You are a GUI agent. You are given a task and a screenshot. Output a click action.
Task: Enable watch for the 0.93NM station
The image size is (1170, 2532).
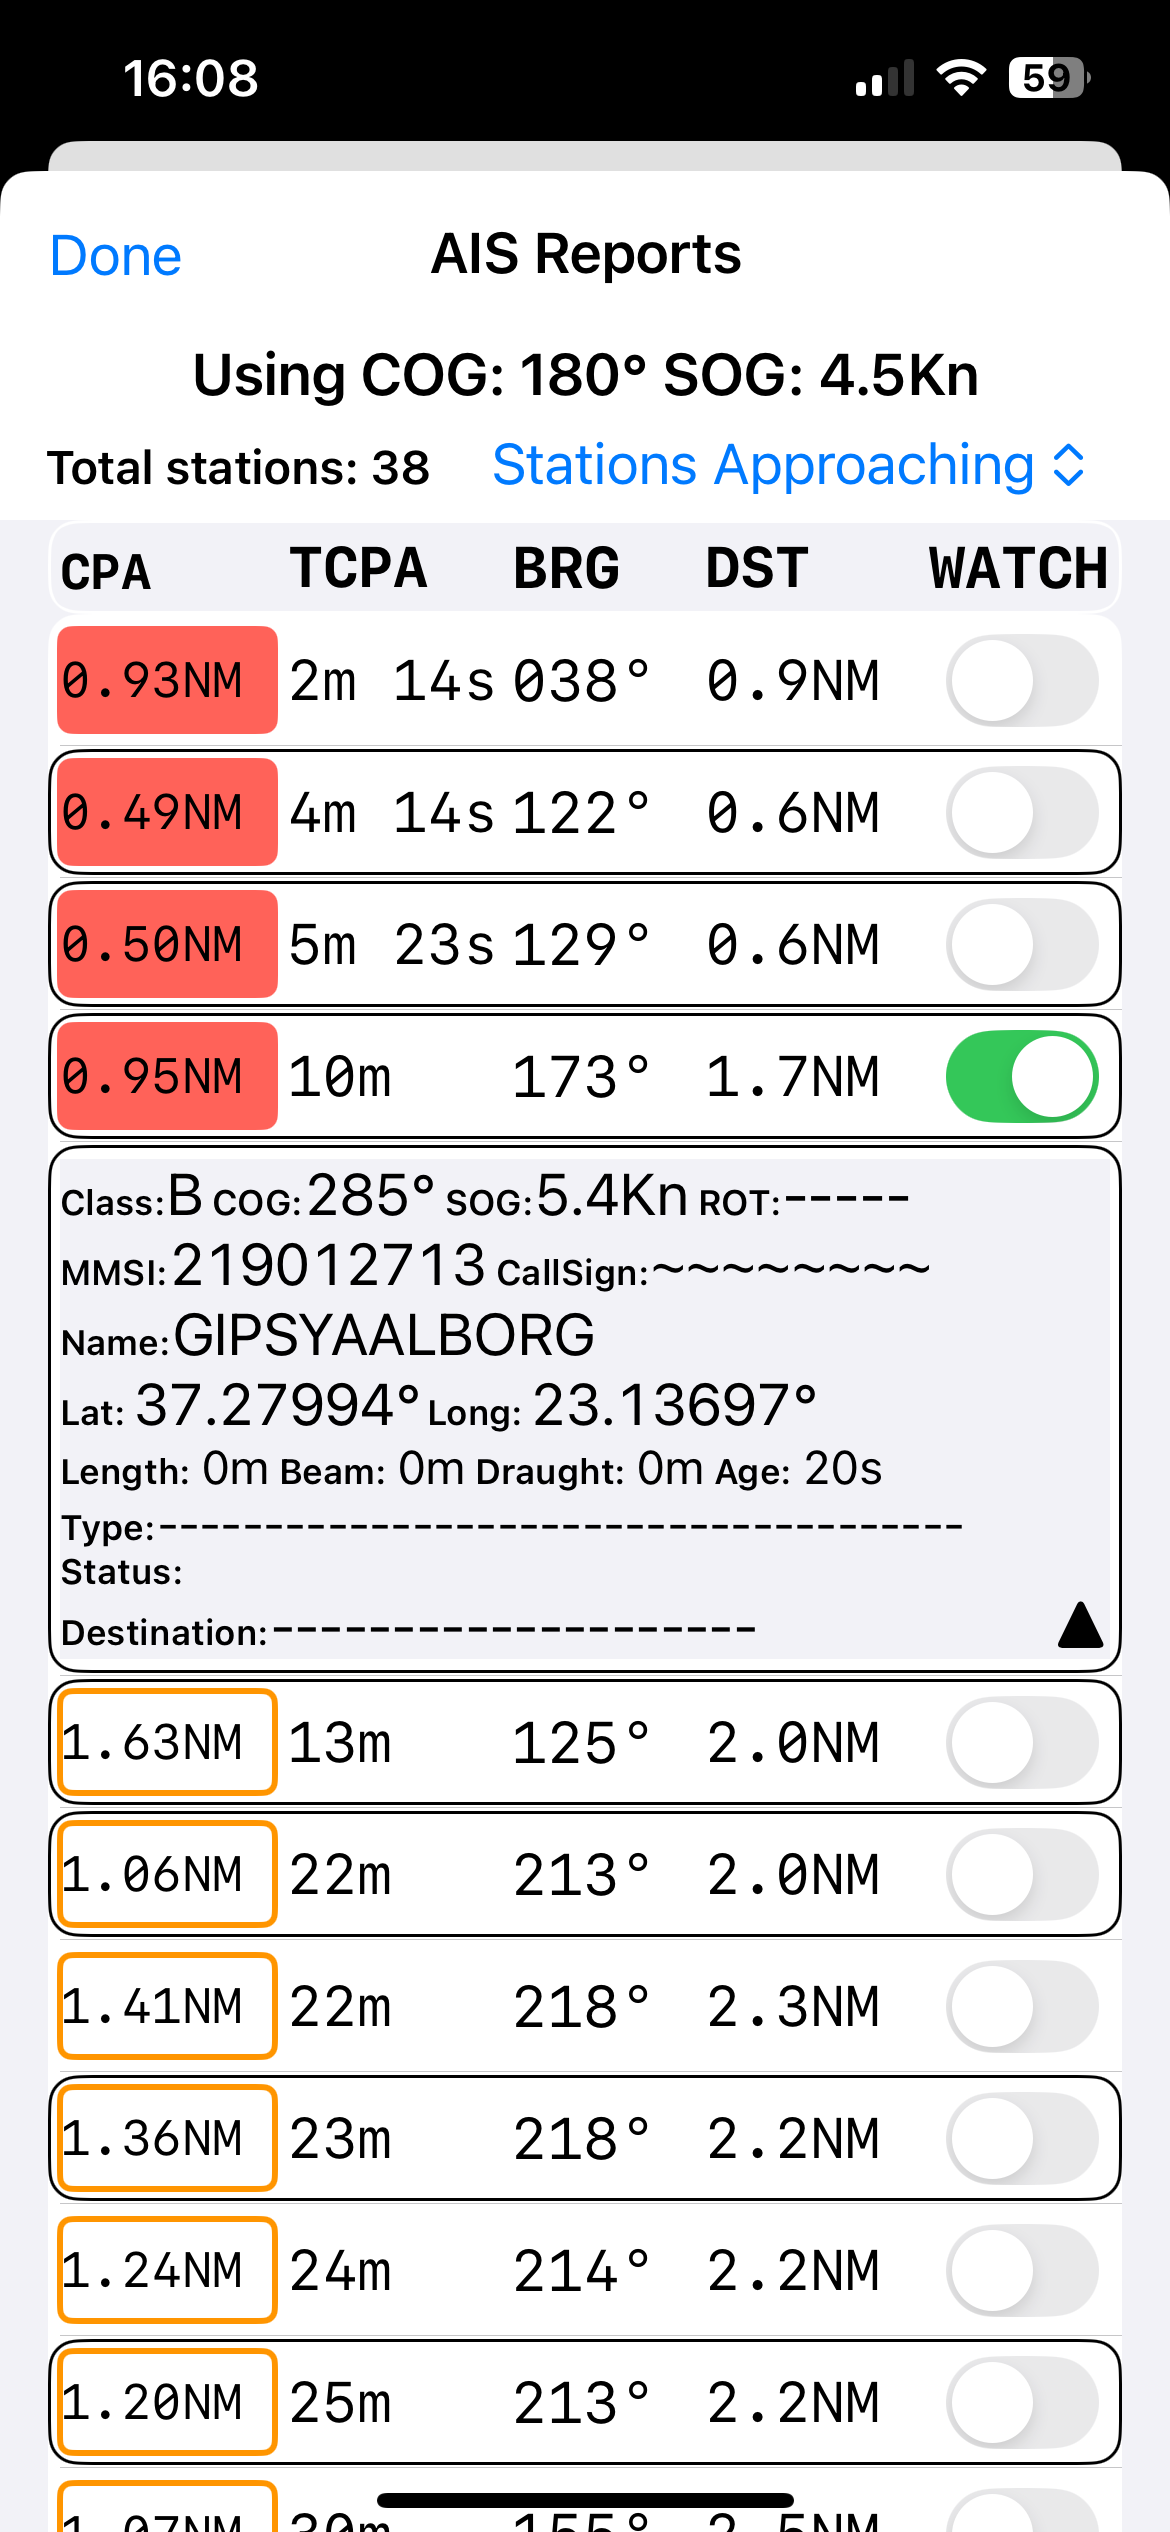coord(1022,681)
